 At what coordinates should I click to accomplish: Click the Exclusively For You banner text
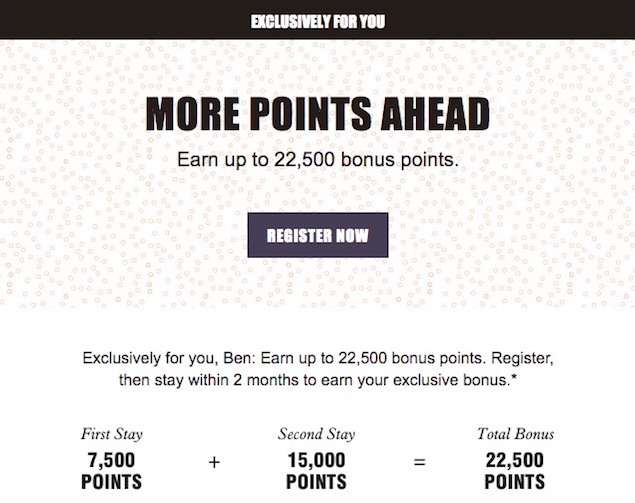pos(318,21)
